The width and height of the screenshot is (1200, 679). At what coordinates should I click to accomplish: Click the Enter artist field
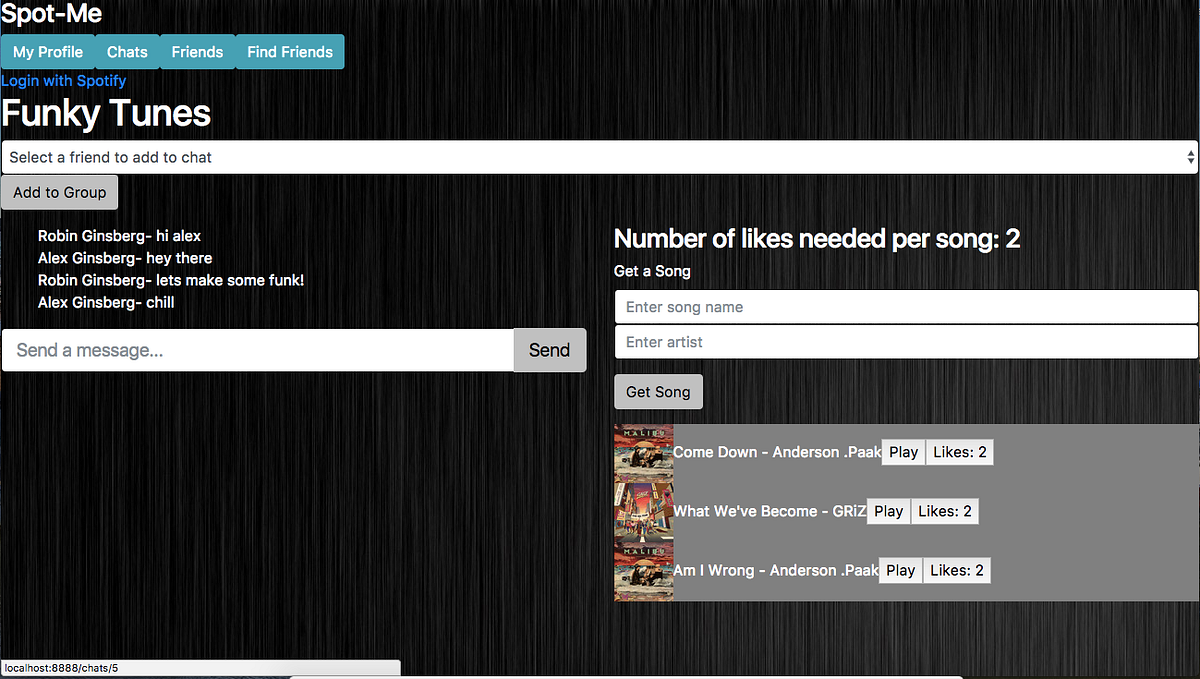[905, 341]
